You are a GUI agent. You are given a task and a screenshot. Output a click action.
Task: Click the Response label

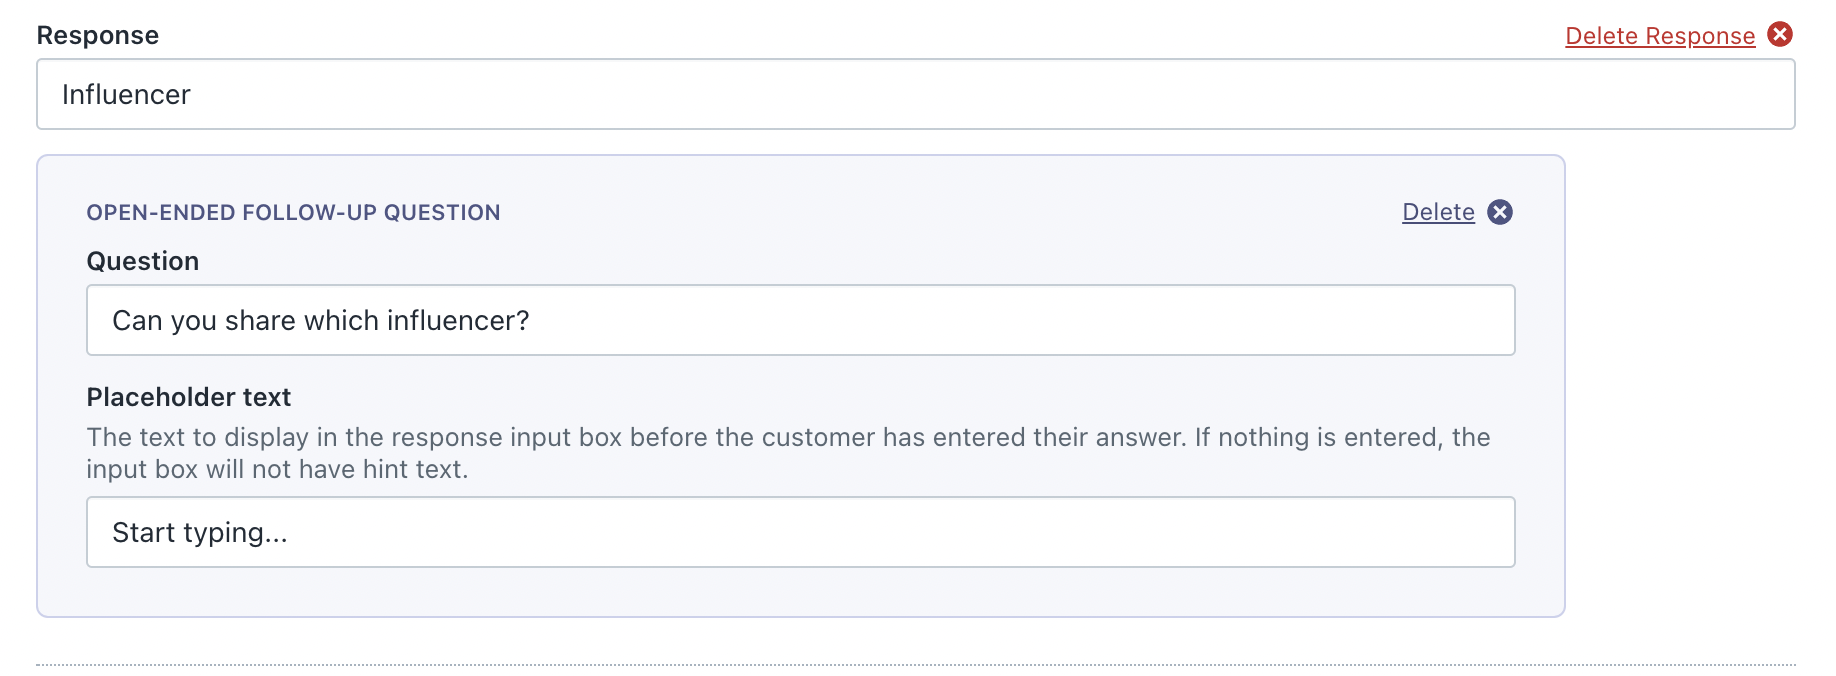97,35
